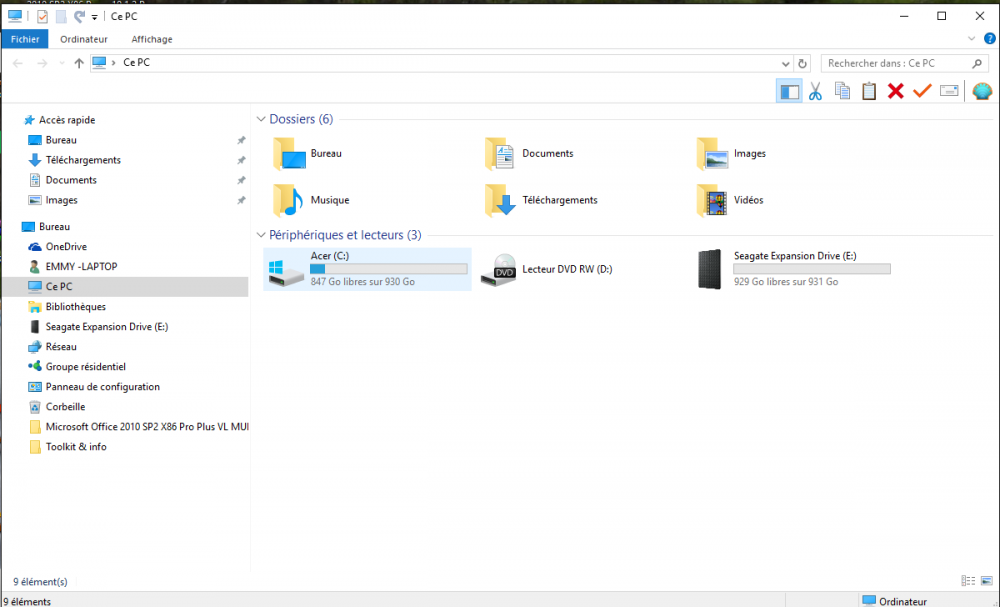Go up one level with the up arrow

pos(79,62)
